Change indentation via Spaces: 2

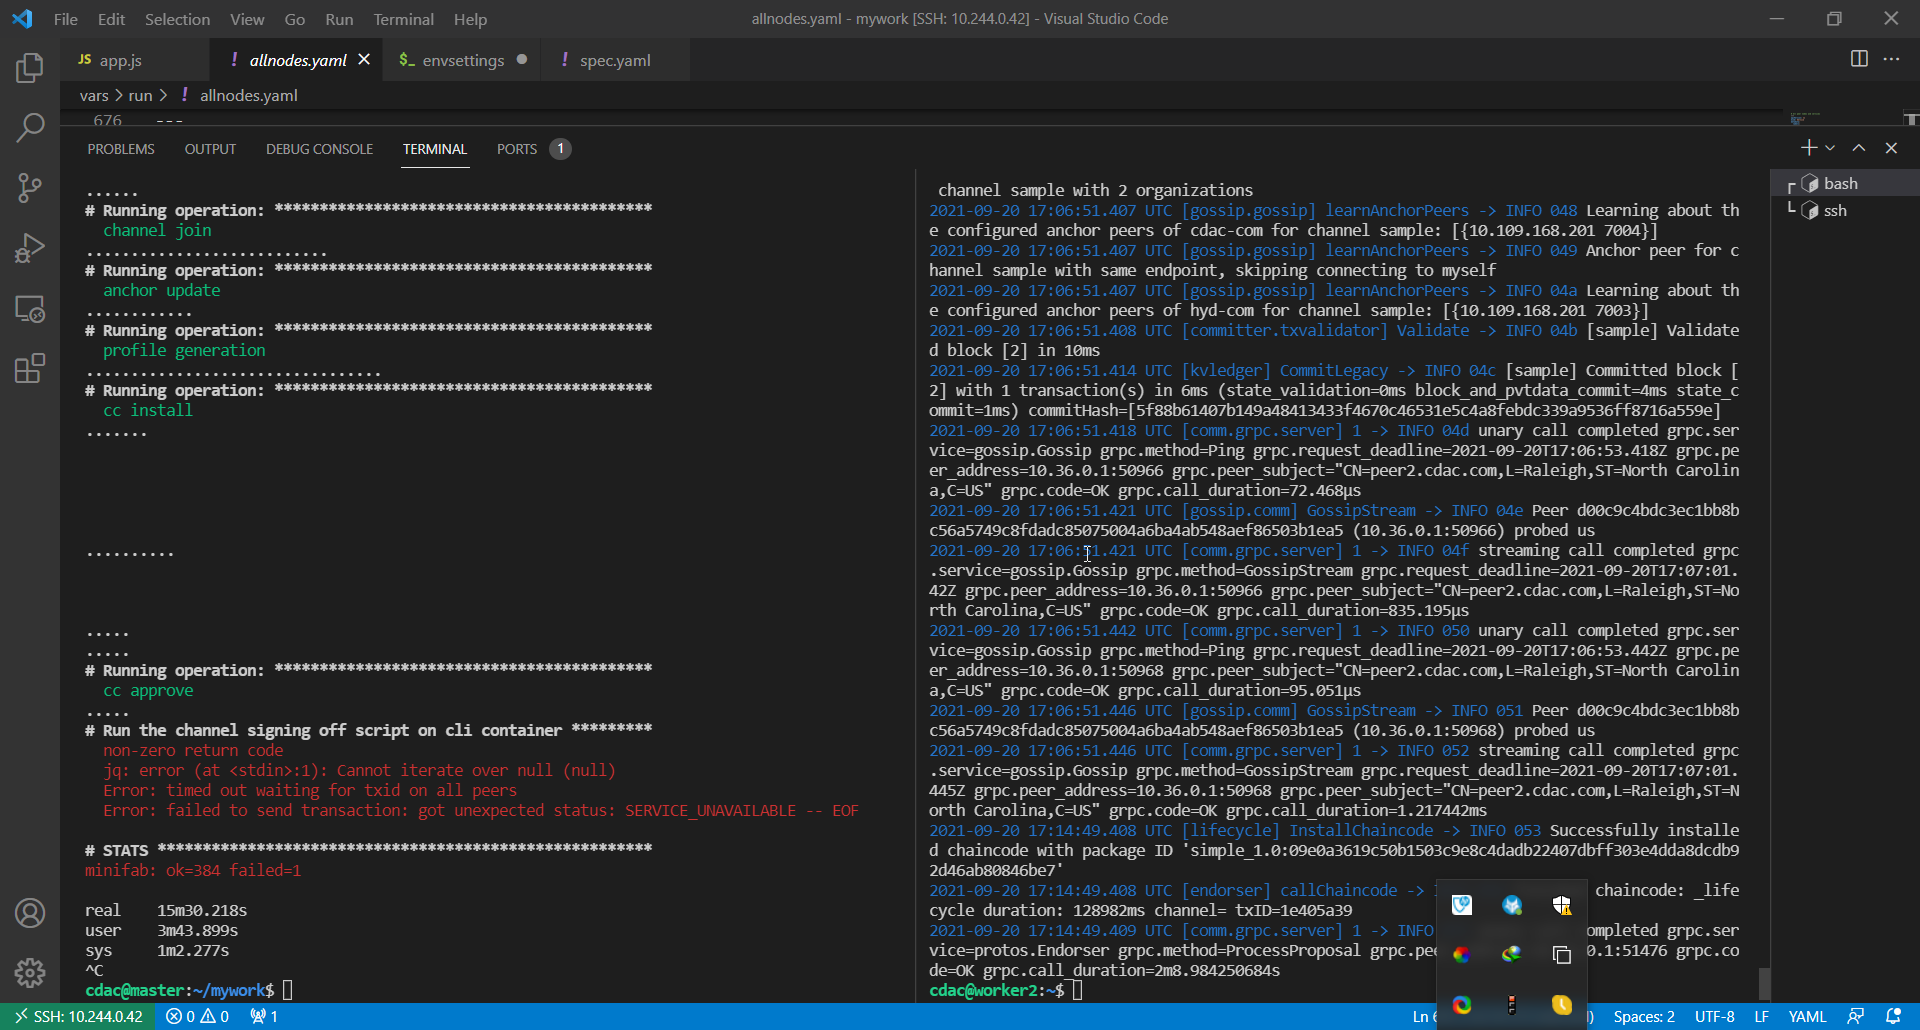pos(1644,1016)
